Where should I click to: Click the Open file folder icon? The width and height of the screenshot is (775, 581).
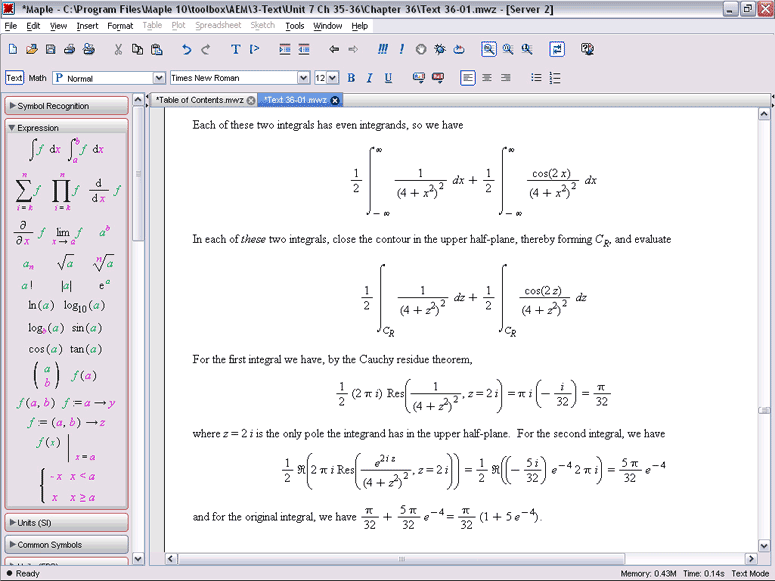31,49
